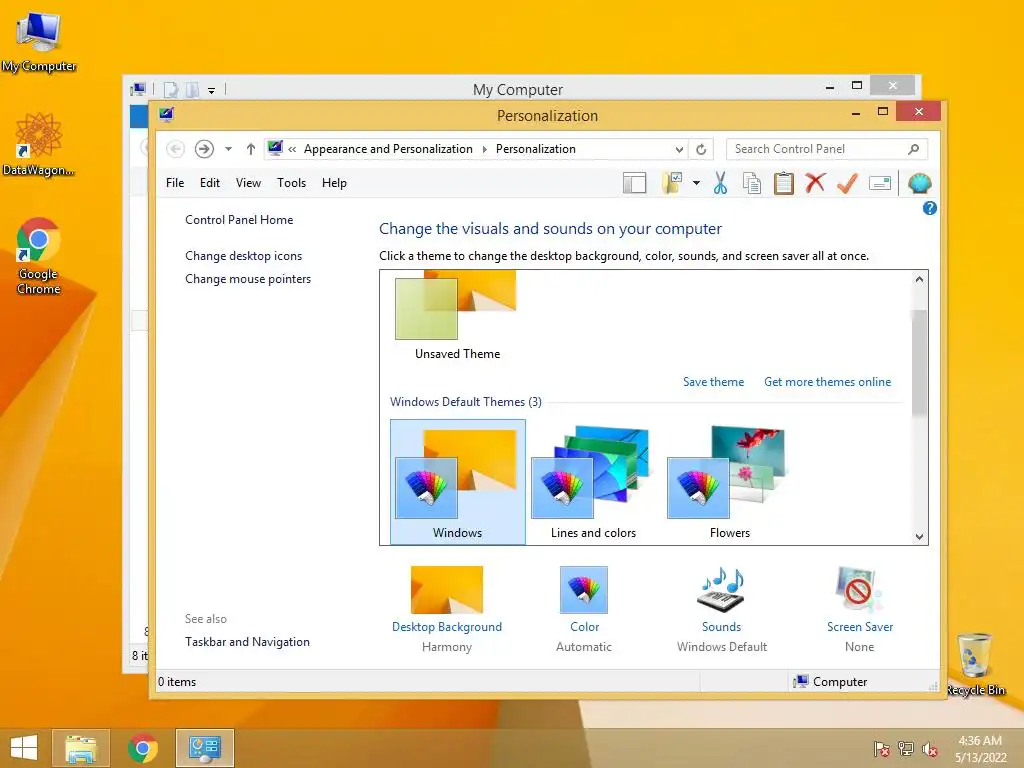
Task: Click theme list scroll up arrow
Action: tap(919, 280)
